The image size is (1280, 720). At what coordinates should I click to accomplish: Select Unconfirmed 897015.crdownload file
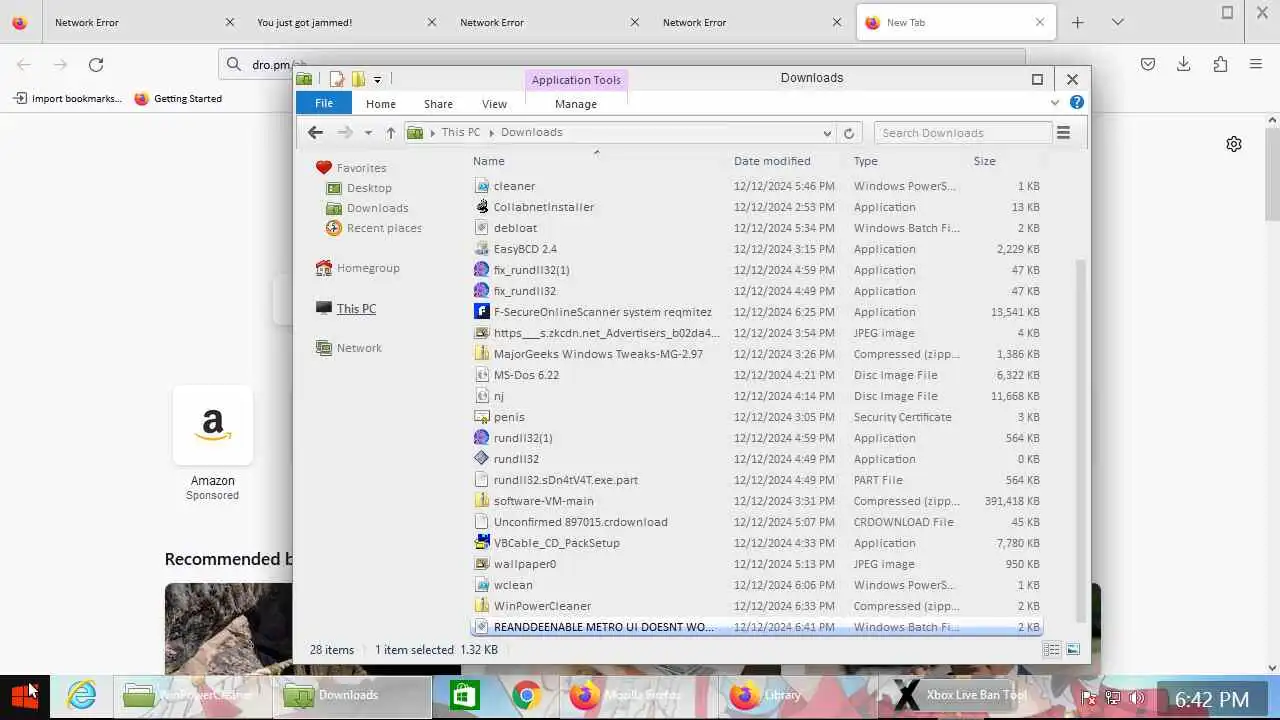755,522
